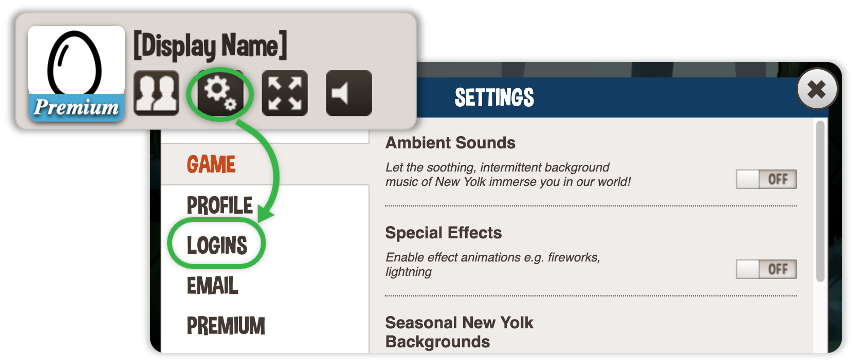The height and width of the screenshot is (364, 854).
Task: Click the Ambient Sounds heading
Action: point(450,143)
